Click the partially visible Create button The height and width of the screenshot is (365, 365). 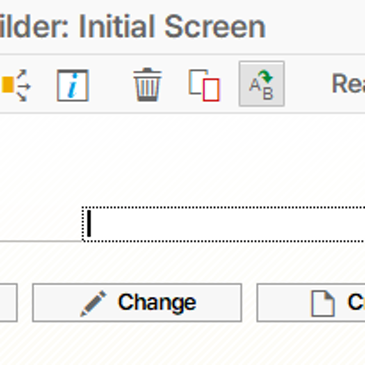[311, 303]
